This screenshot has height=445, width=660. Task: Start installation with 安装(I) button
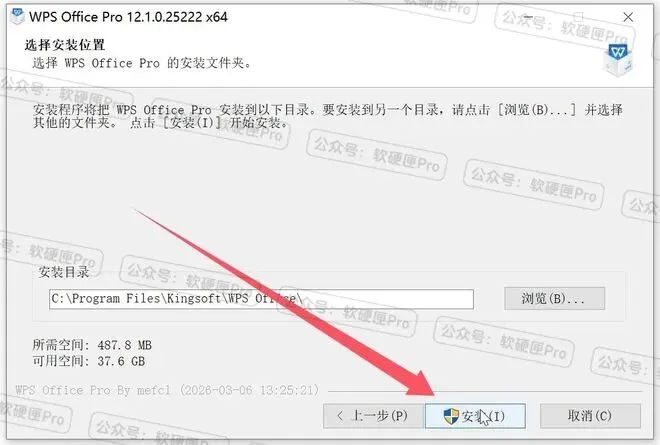(476, 416)
